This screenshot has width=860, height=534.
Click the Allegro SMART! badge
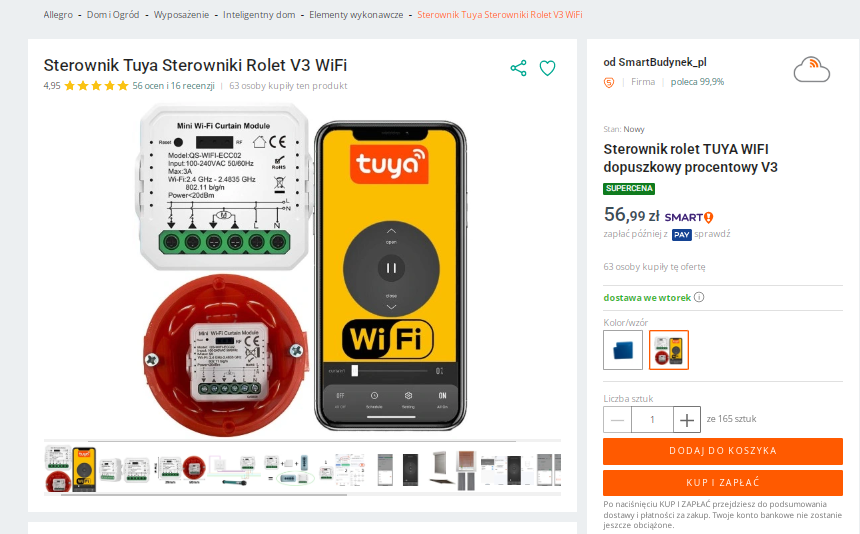click(x=688, y=217)
